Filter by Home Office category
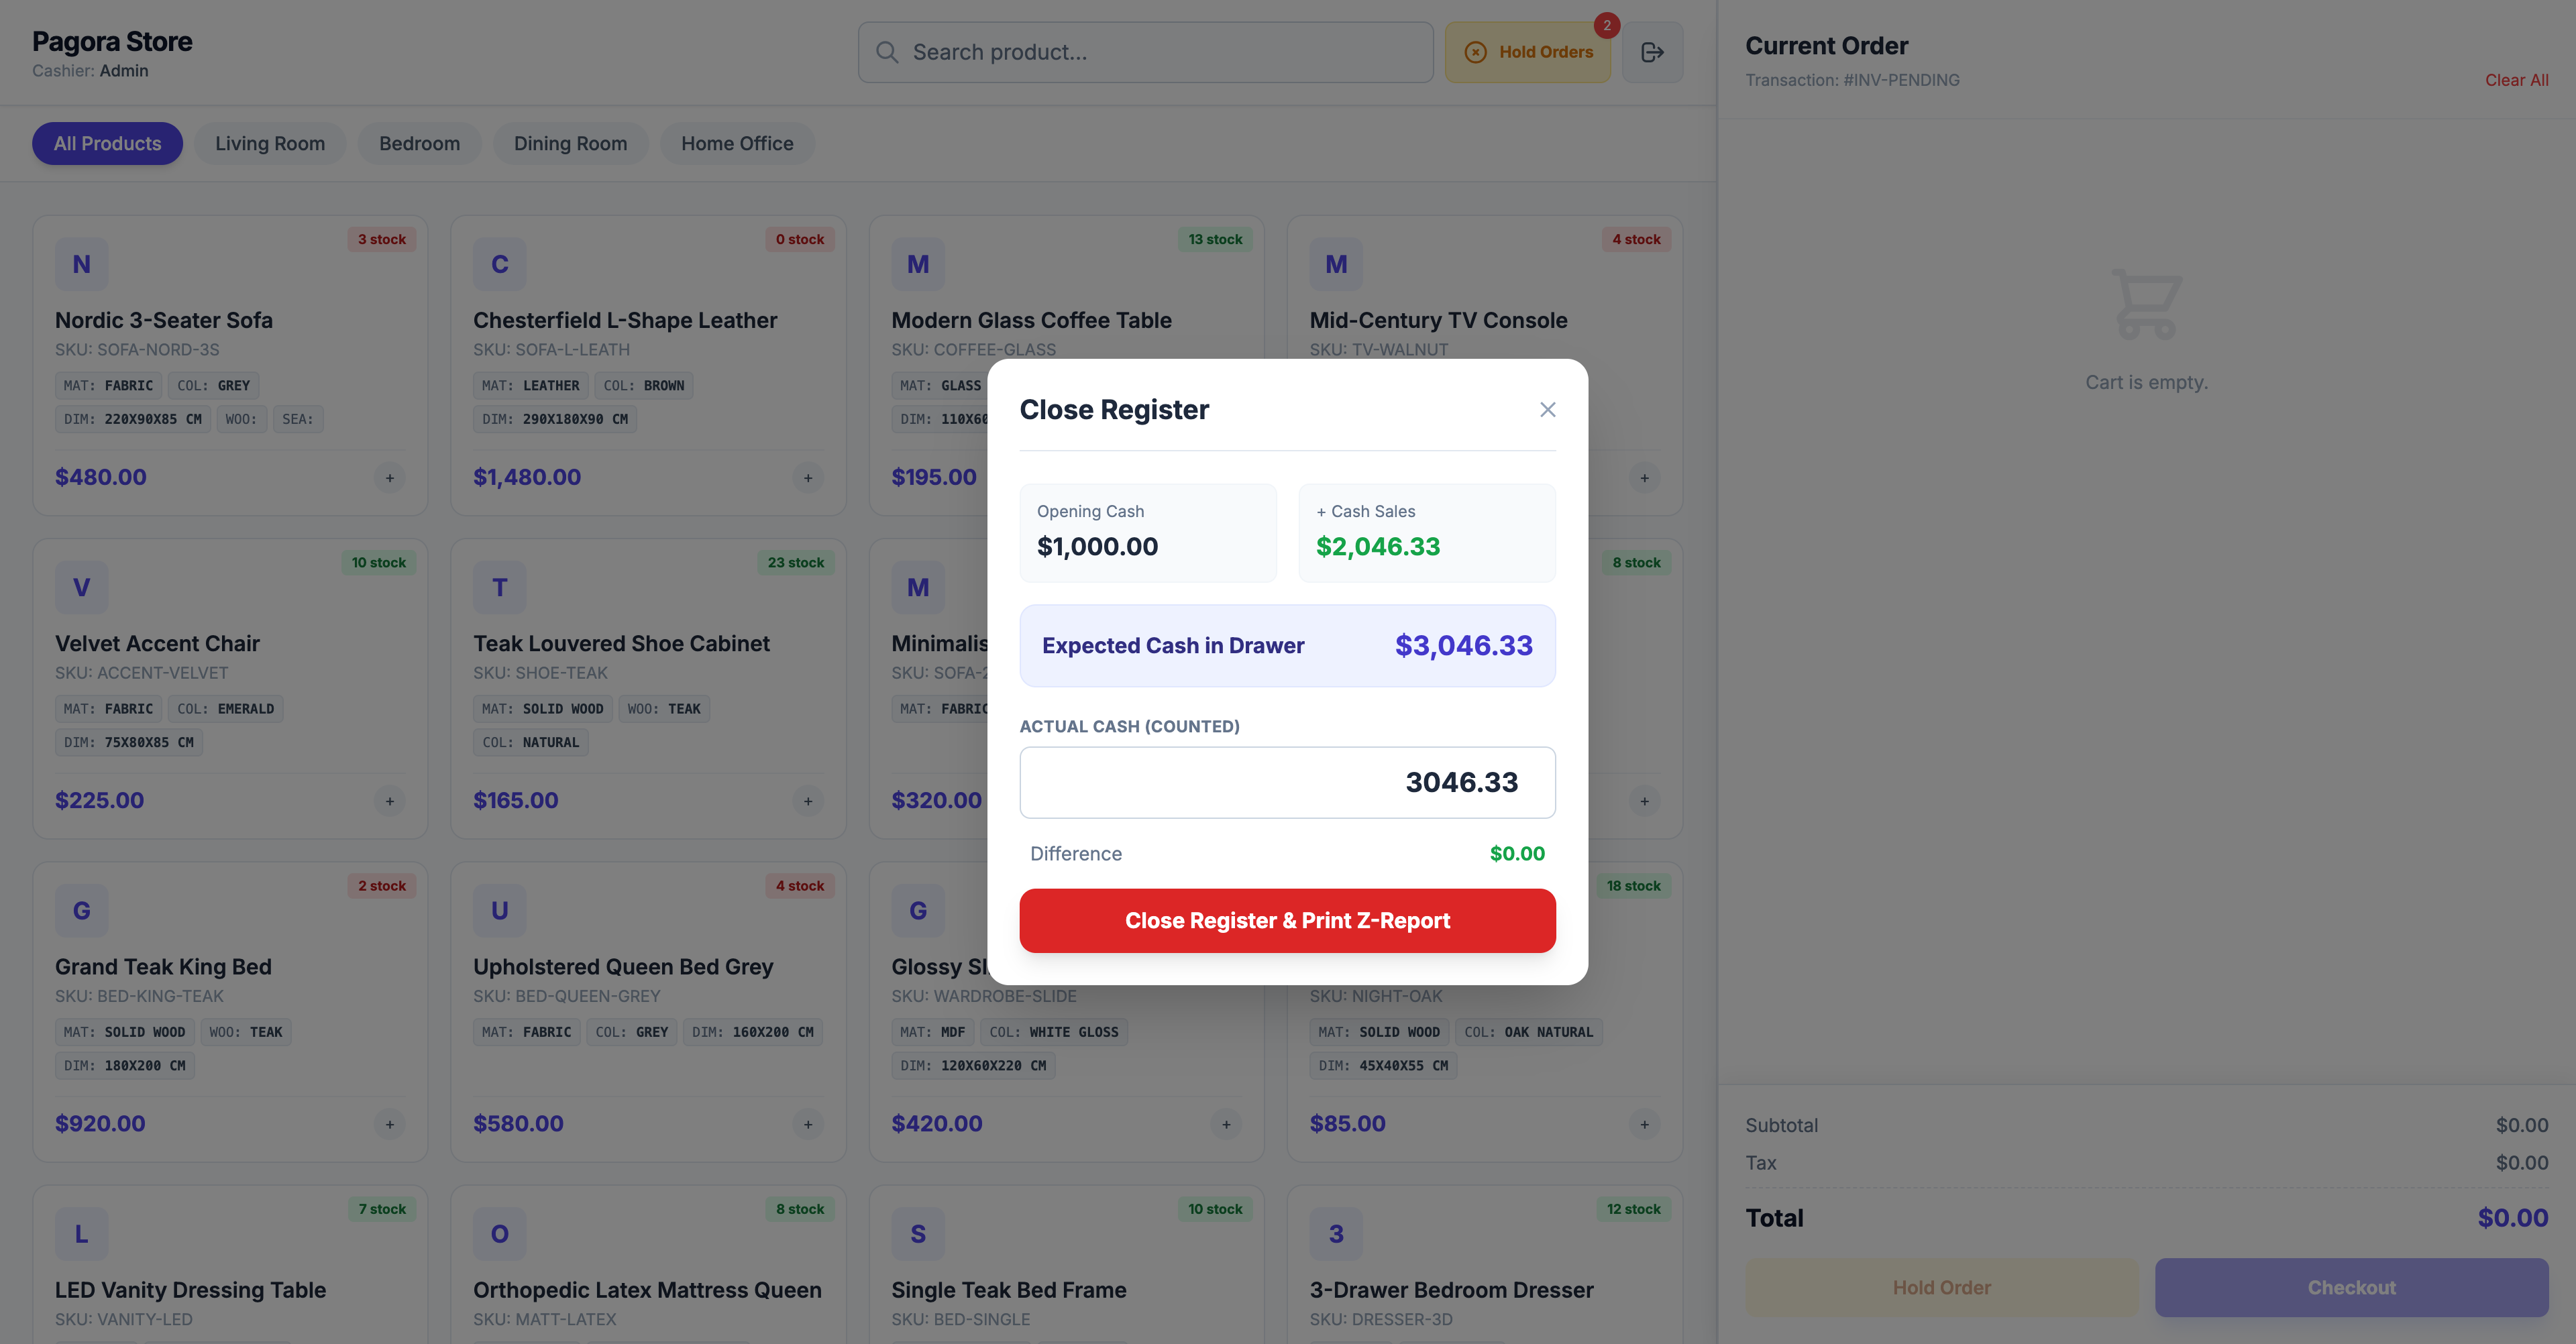Screen dimensions: 2576x1344 (x=737, y=144)
